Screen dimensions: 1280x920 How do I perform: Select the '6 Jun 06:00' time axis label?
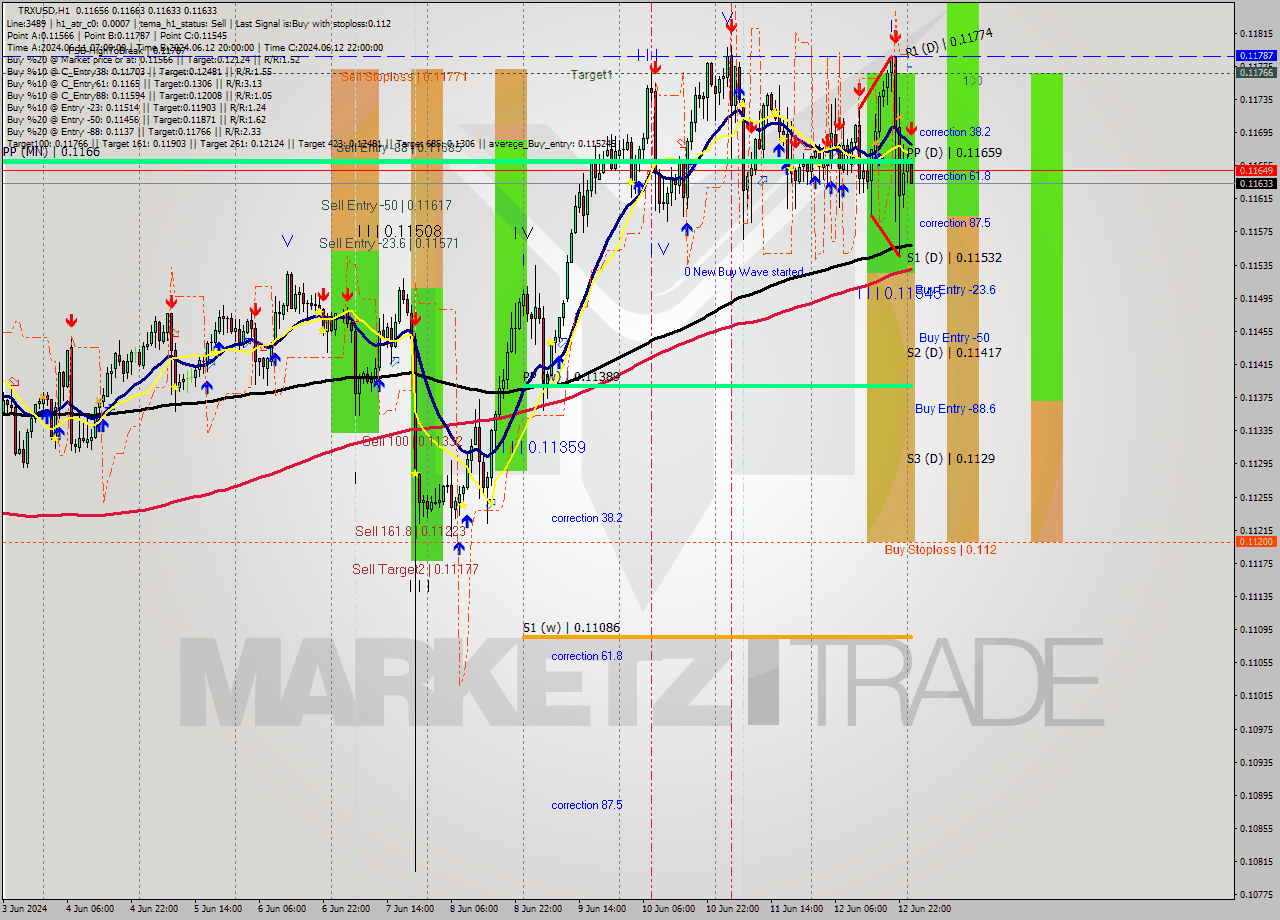pyautogui.click(x=282, y=909)
